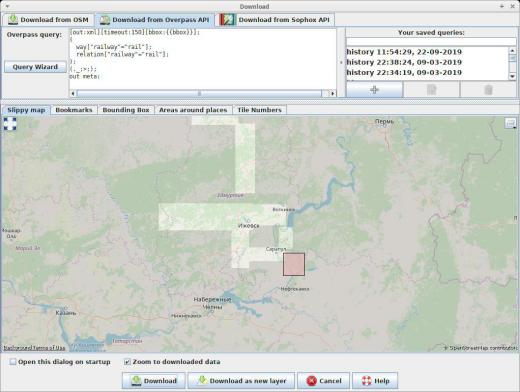
Task: Click saved queries list up arrow
Action: coord(513,50)
